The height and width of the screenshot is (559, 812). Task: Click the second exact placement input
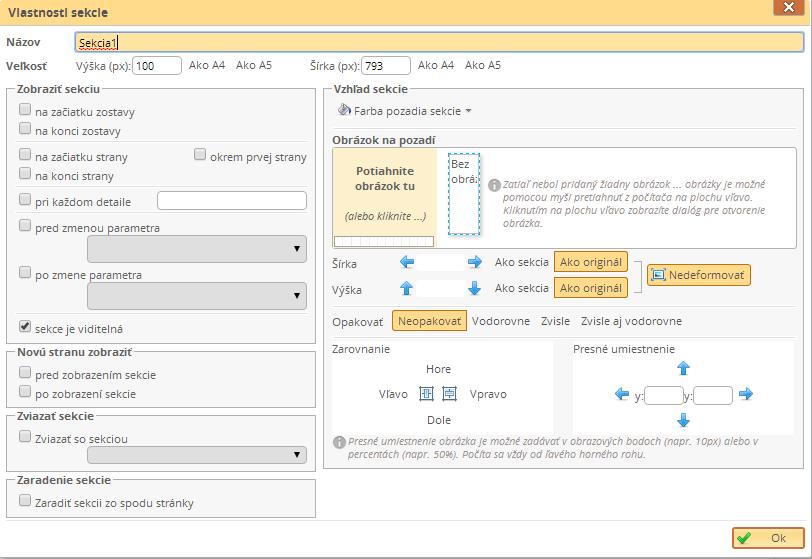pos(713,396)
